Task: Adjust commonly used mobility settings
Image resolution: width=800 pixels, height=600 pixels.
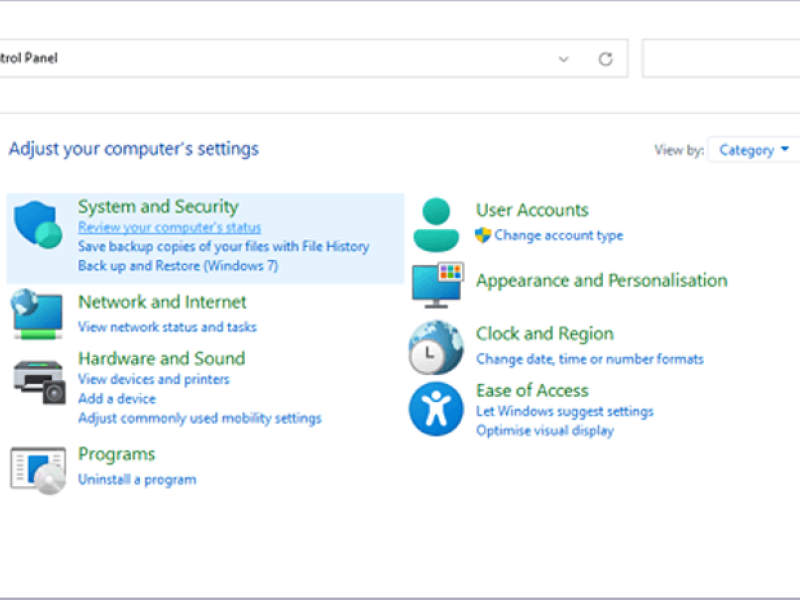Action: coord(199,418)
